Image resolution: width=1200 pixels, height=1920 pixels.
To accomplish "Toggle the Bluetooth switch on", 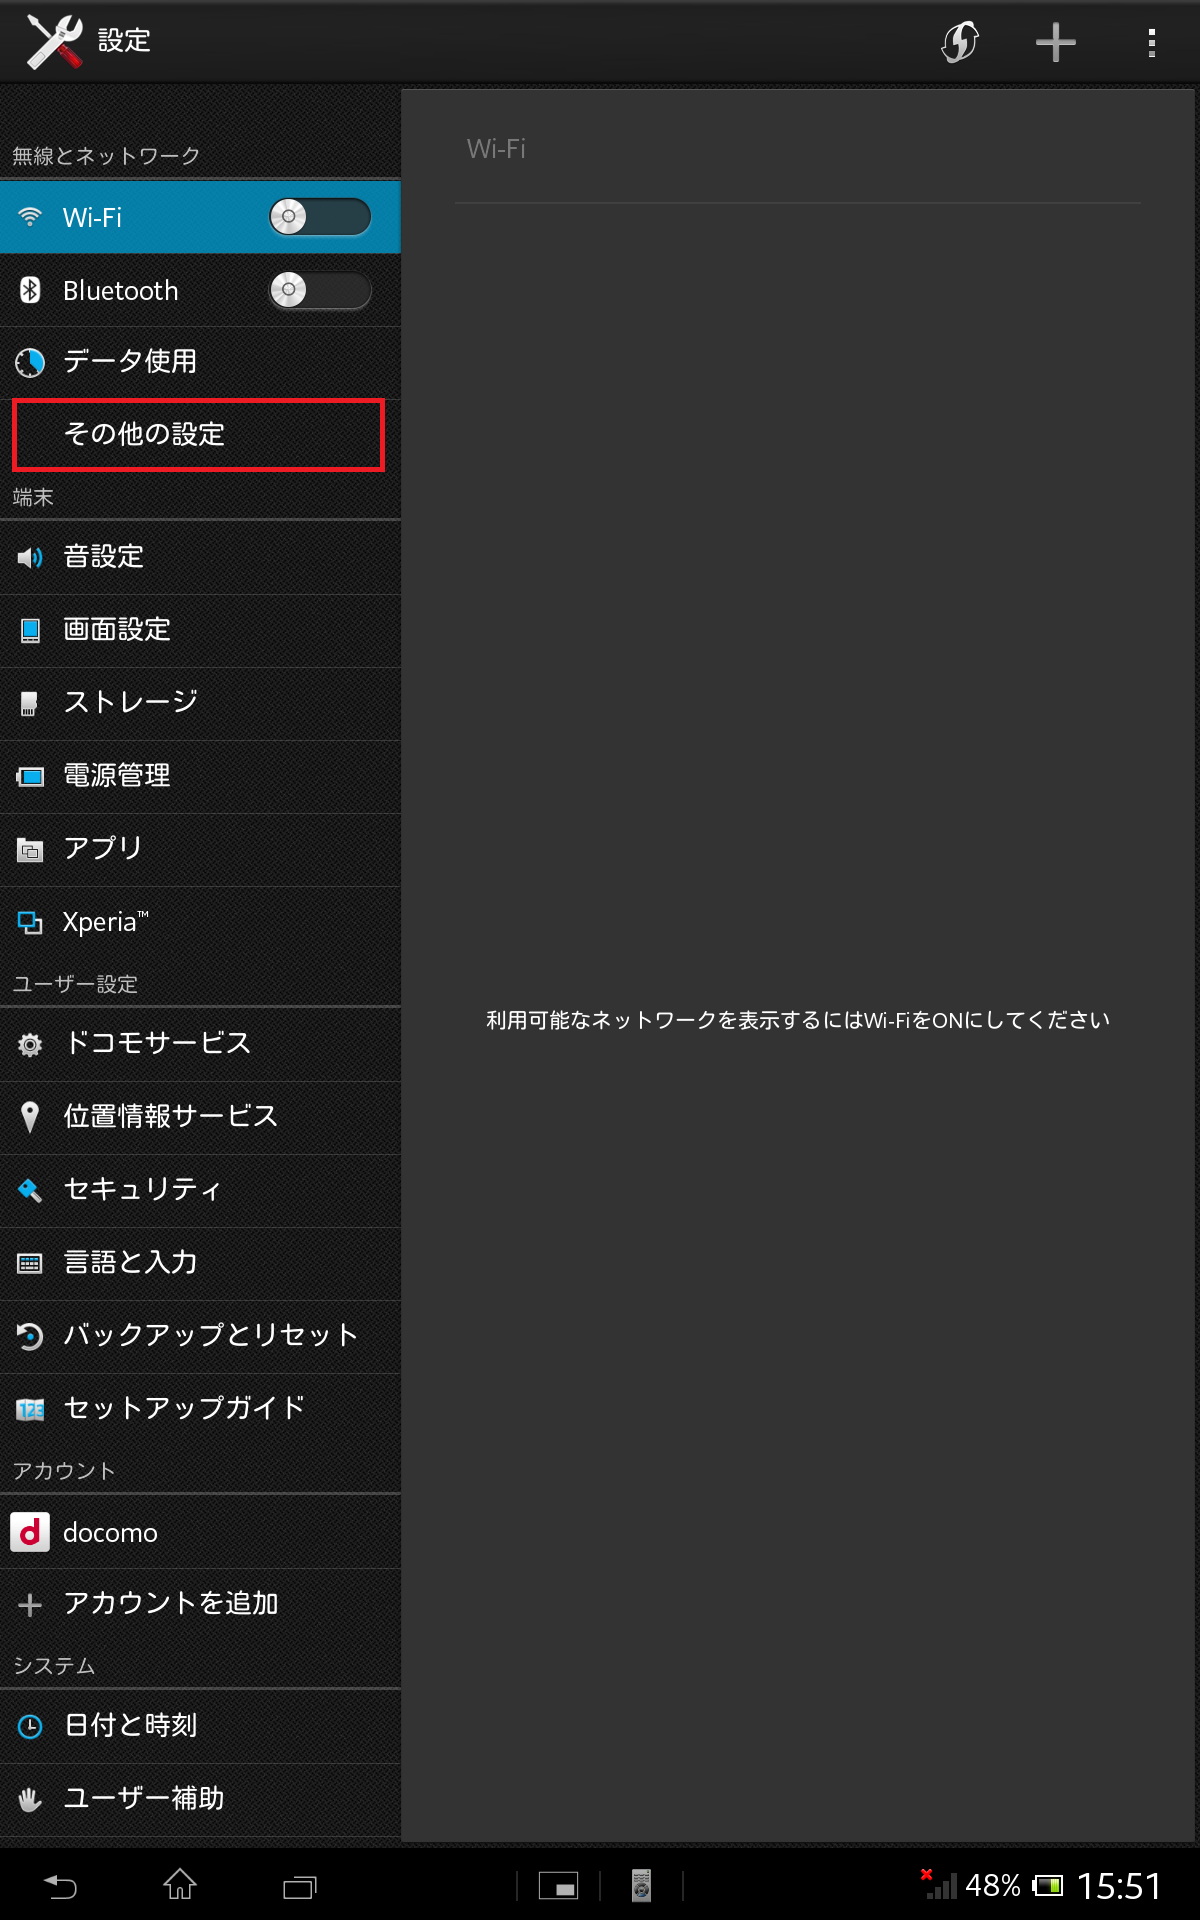I will point(320,290).
